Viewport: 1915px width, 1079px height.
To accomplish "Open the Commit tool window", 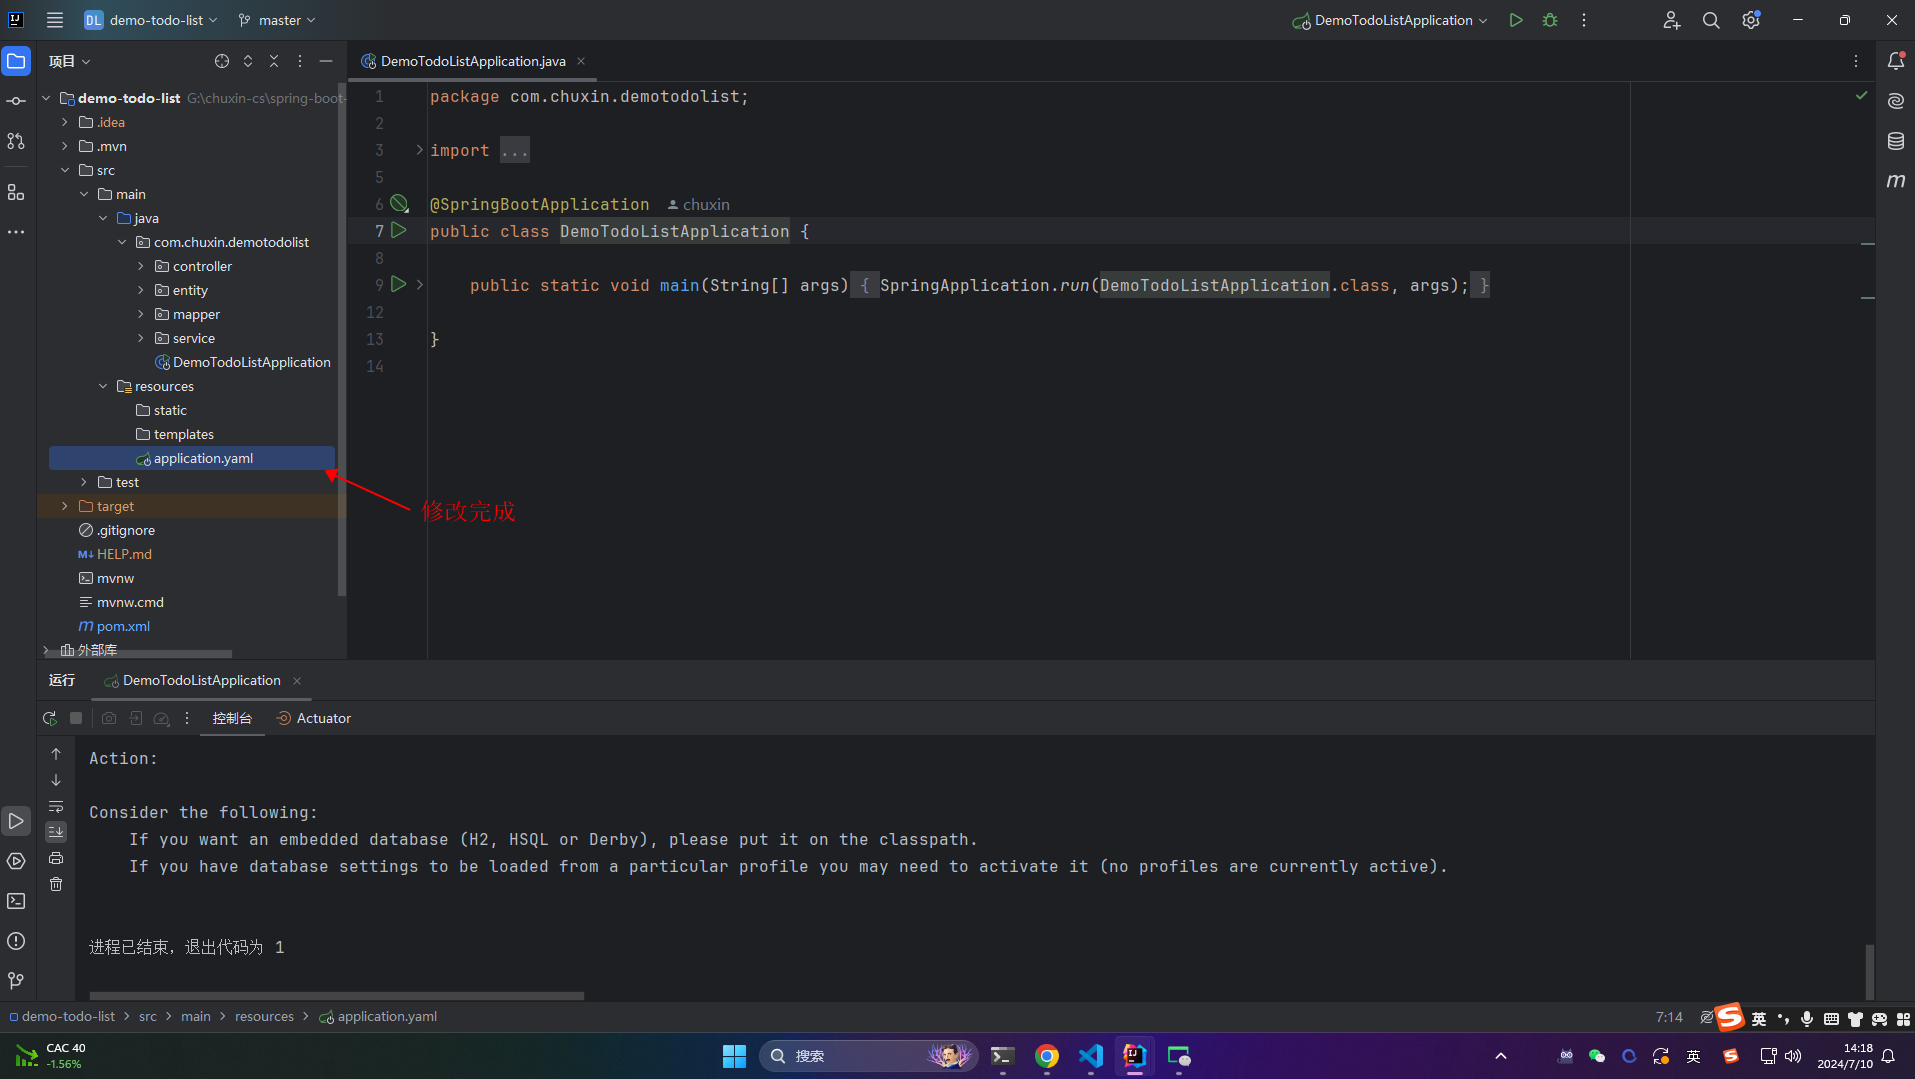I will click(x=16, y=101).
